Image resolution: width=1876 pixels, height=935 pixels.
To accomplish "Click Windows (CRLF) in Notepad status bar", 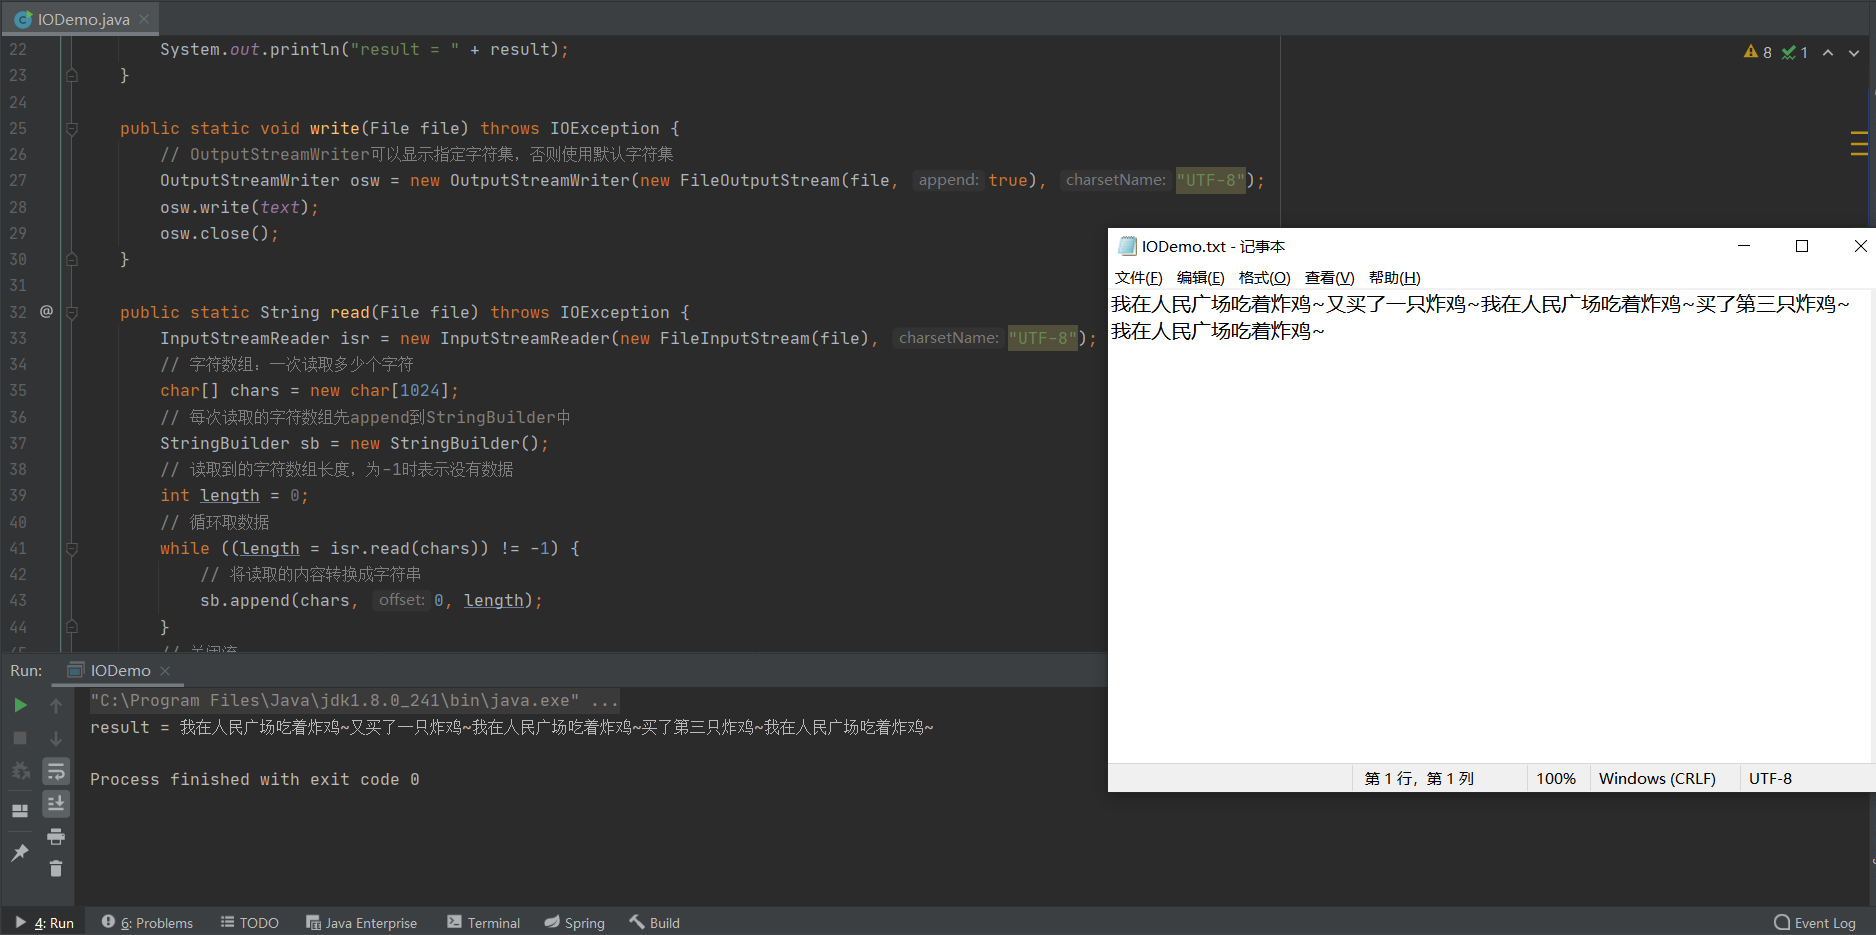I will [x=1657, y=779].
